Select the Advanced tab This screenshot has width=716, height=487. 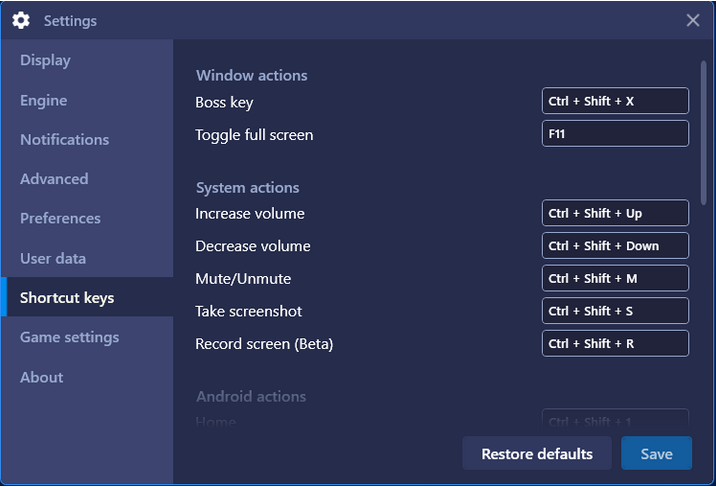54,179
